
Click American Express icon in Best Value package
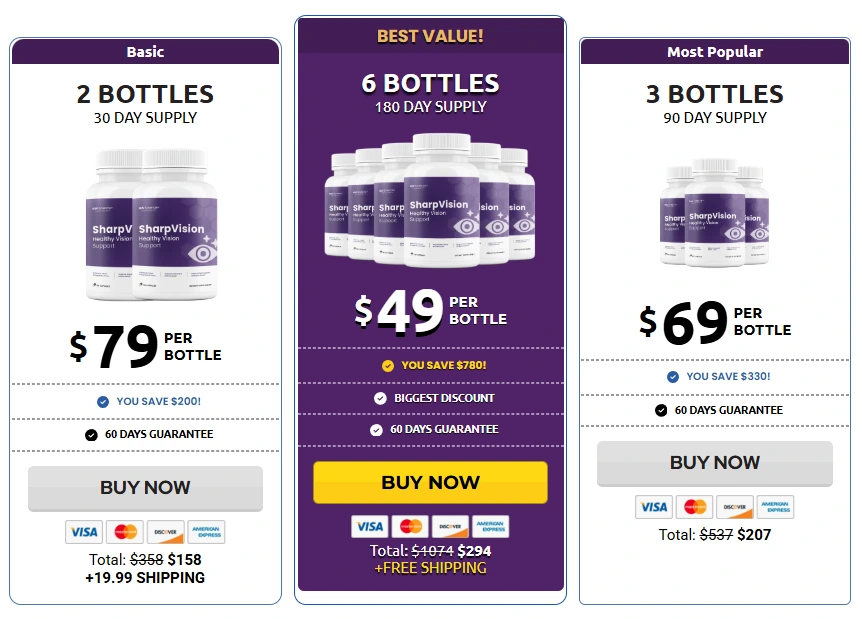click(x=490, y=526)
